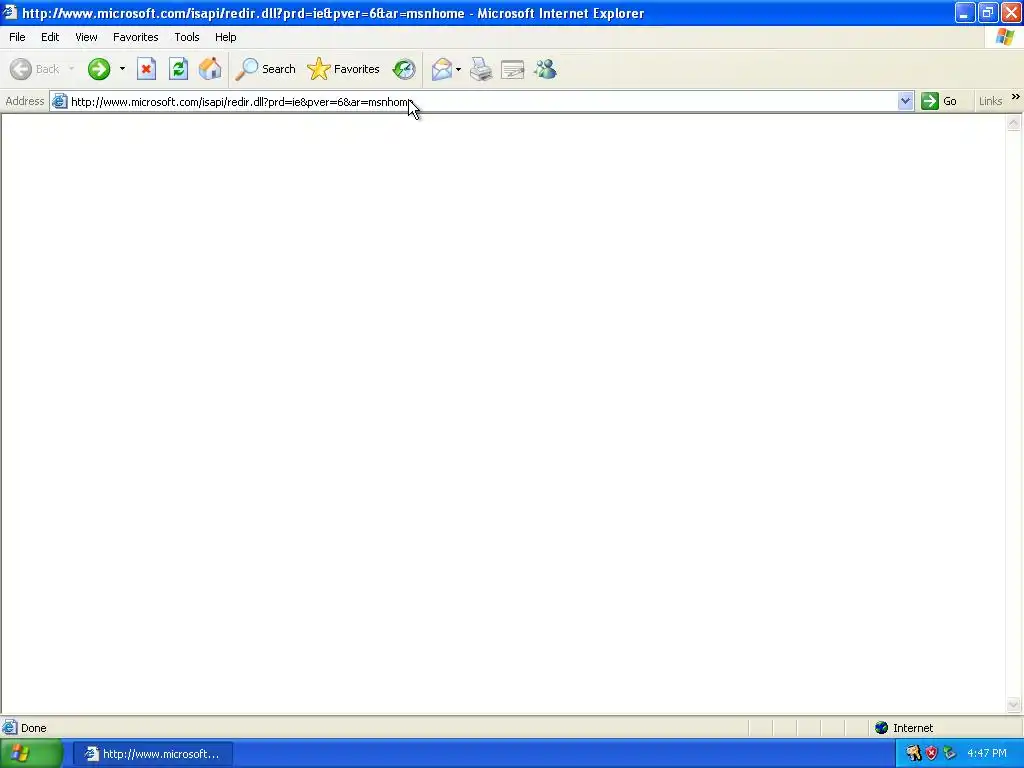This screenshot has height=768, width=1024.
Task: Restore down the Internet Explorer window
Action: pyautogui.click(x=988, y=12)
